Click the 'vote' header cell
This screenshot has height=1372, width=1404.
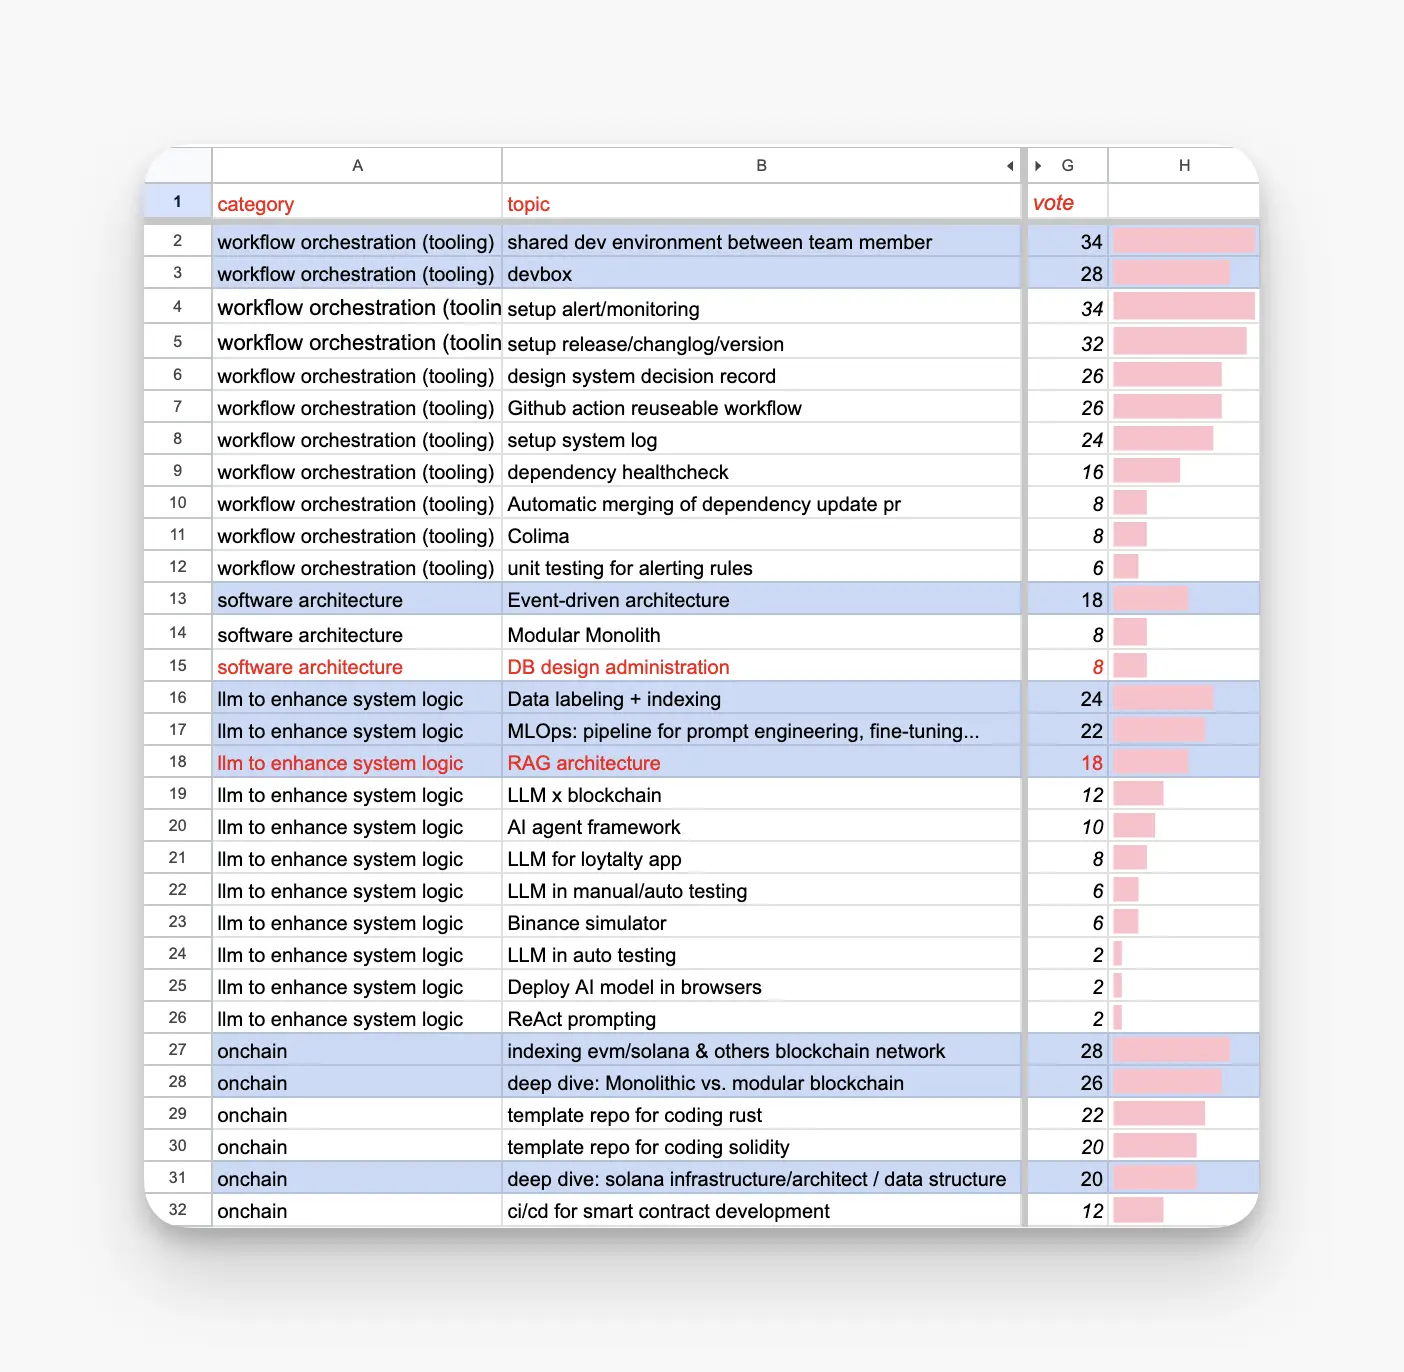[1068, 202]
